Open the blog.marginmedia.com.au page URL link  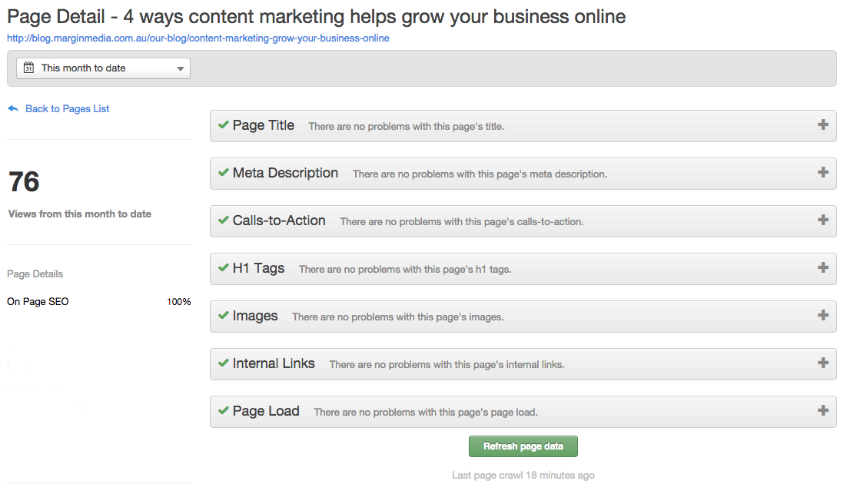198,39
